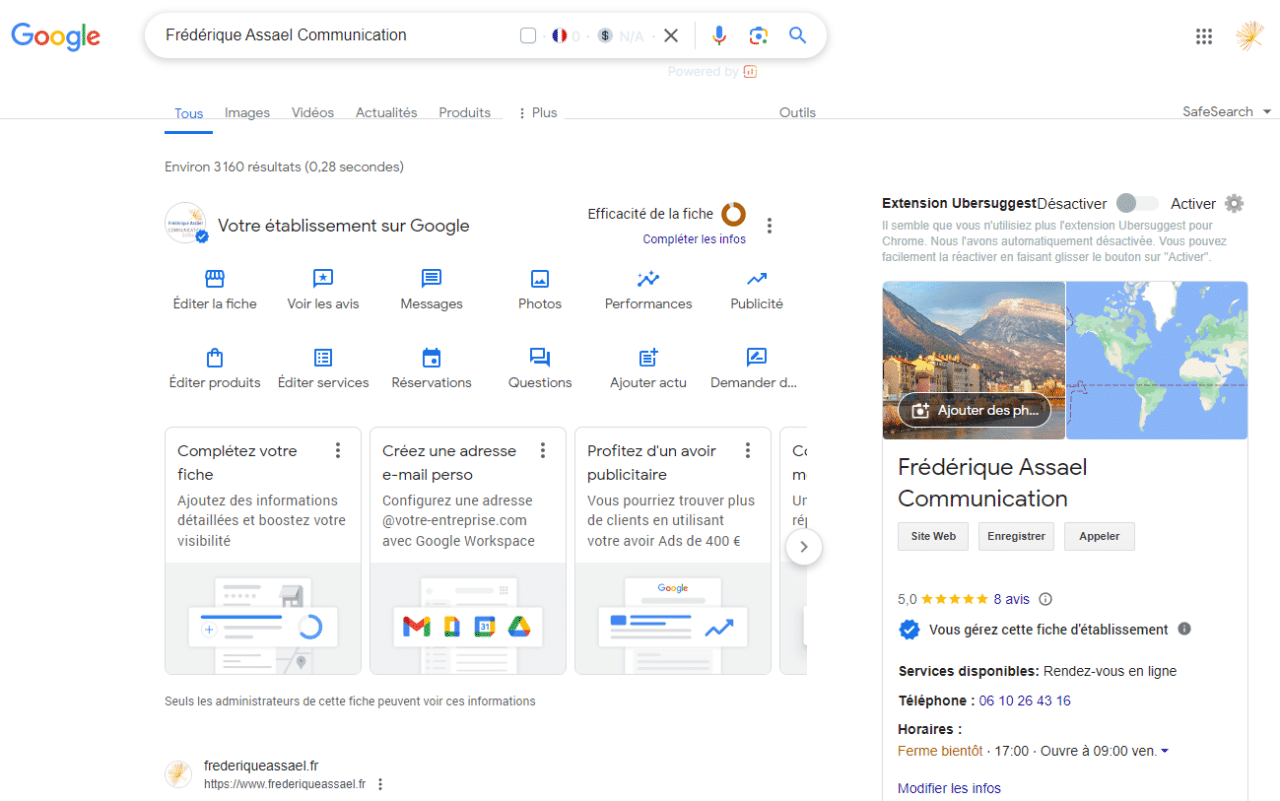Screen dimensions: 1280x801
Task: Open the Outils search tools
Action: [797, 113]
